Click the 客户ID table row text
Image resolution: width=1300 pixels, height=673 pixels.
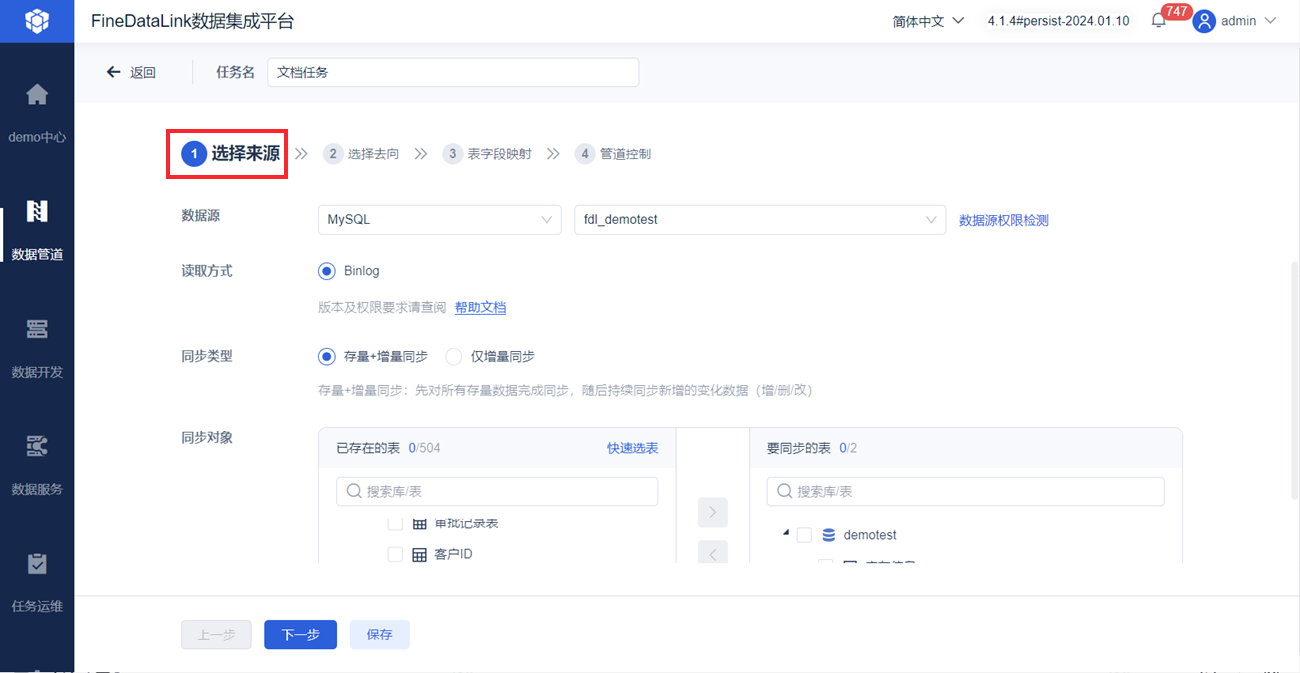453,554
